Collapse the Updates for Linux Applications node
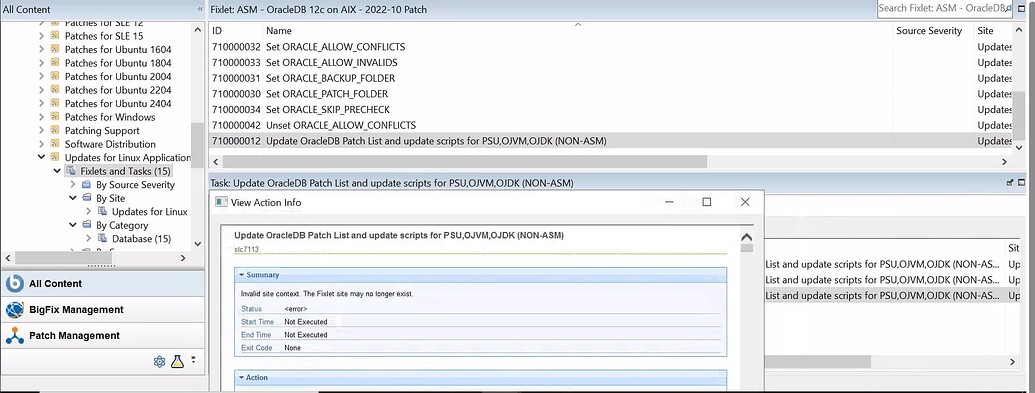The width and height of the screenshot is (1035, 393). [x=42, y=158]
